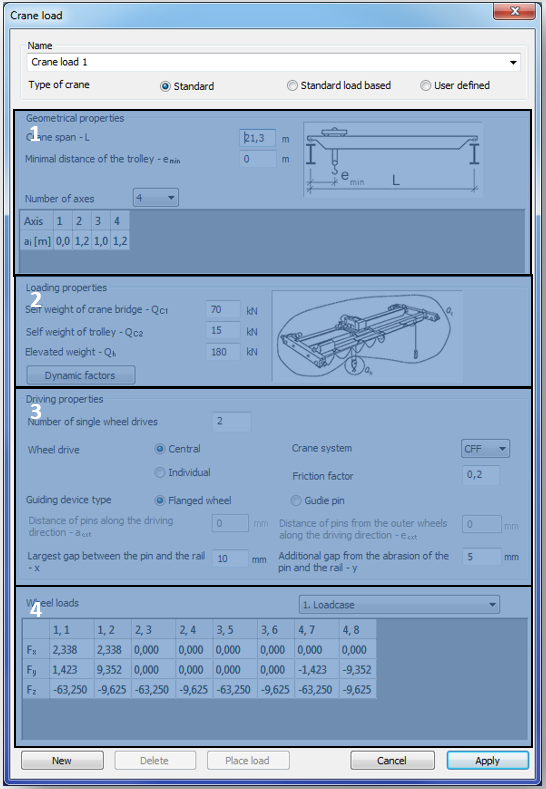Select the Standard load based radio button
546x789 pixels.
[x=292, y=86]
